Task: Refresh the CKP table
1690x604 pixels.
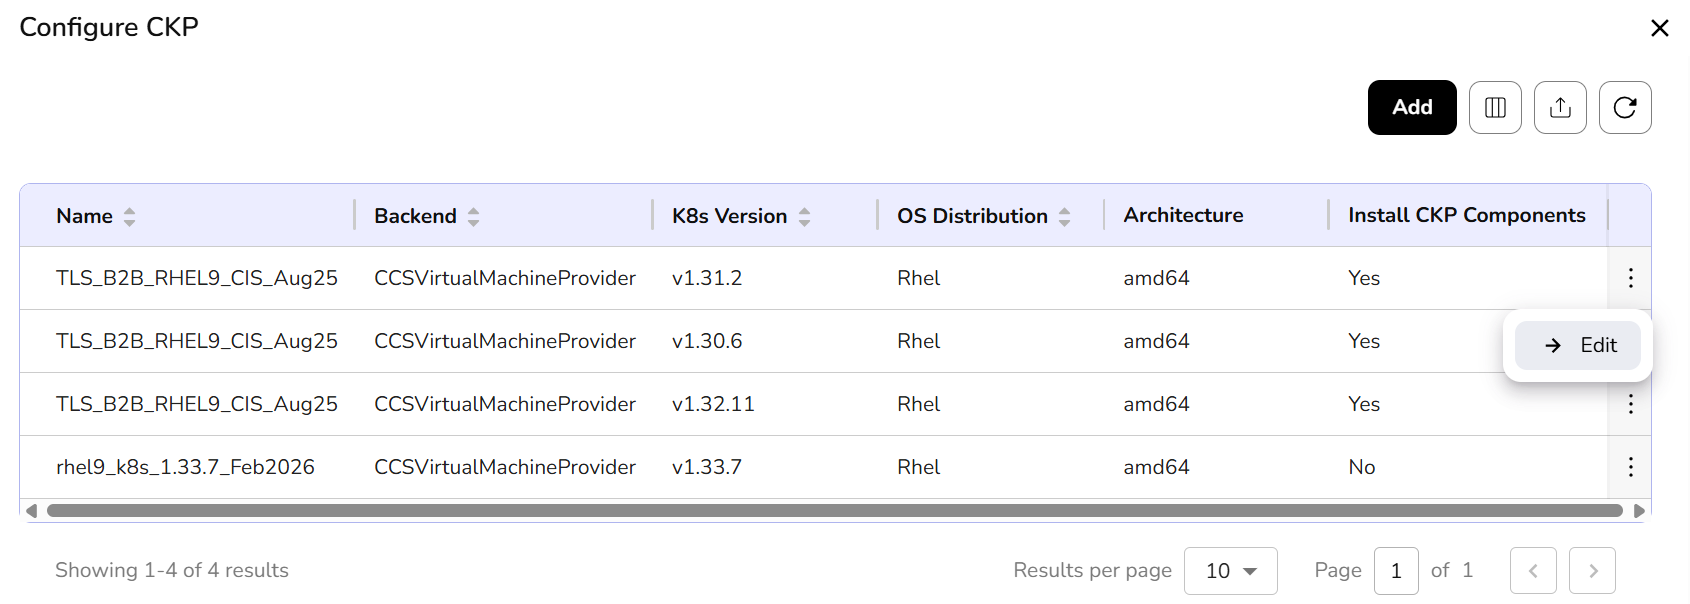Action: (x=1625, y=107)
